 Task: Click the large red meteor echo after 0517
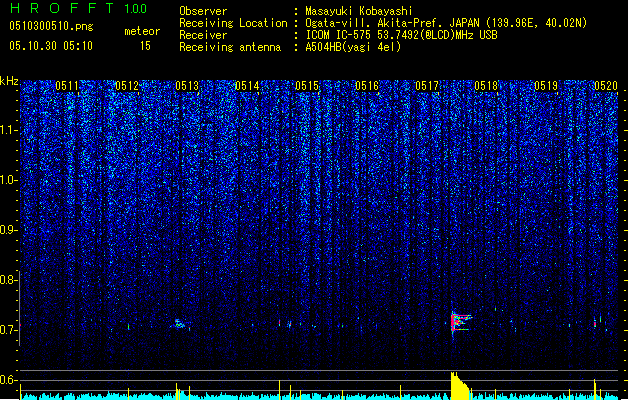[460, 323]
